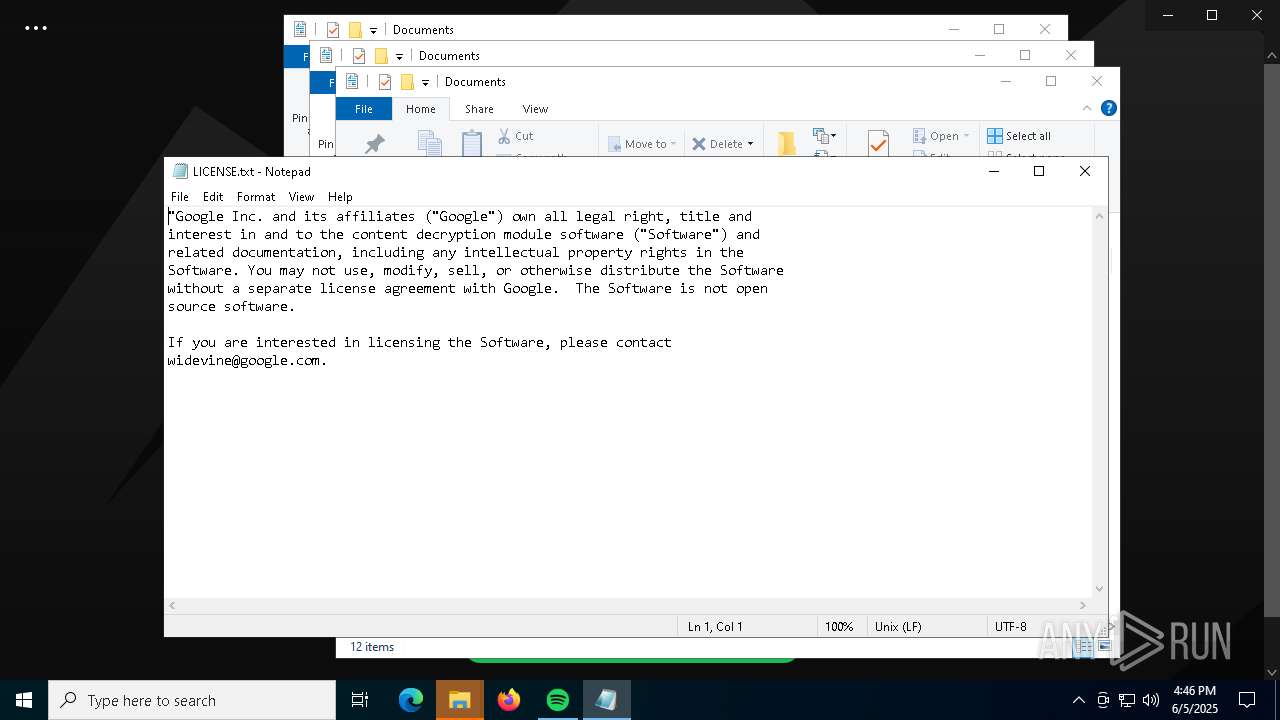Click 'UTF-8' encoding in status bar
Screen dimensions: 1280x720
pyautogui.click(x=1011, y=627)
